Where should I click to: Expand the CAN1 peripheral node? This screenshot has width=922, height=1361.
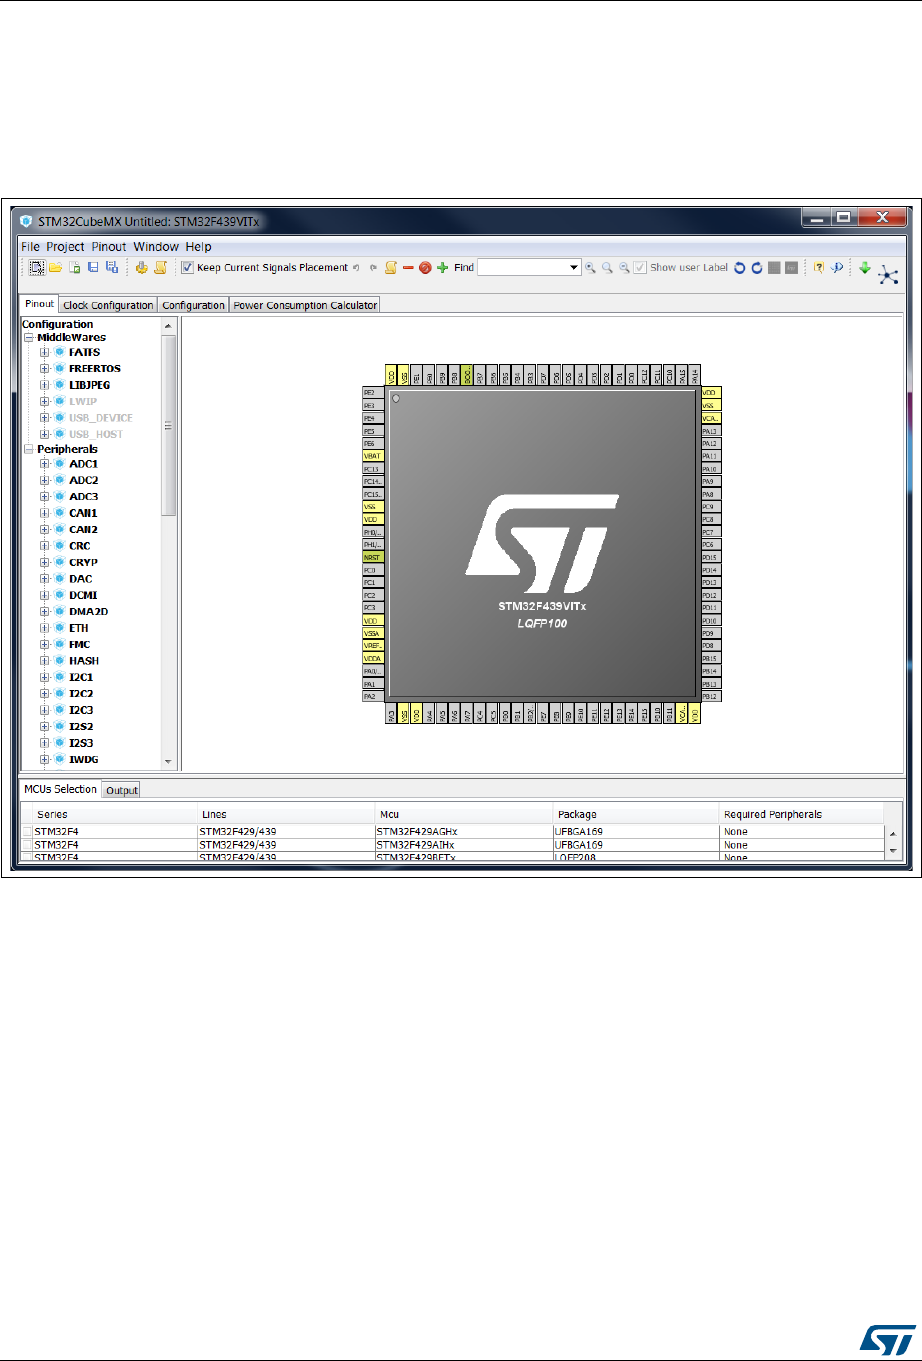pyautogui.click(x=44, y=513)
